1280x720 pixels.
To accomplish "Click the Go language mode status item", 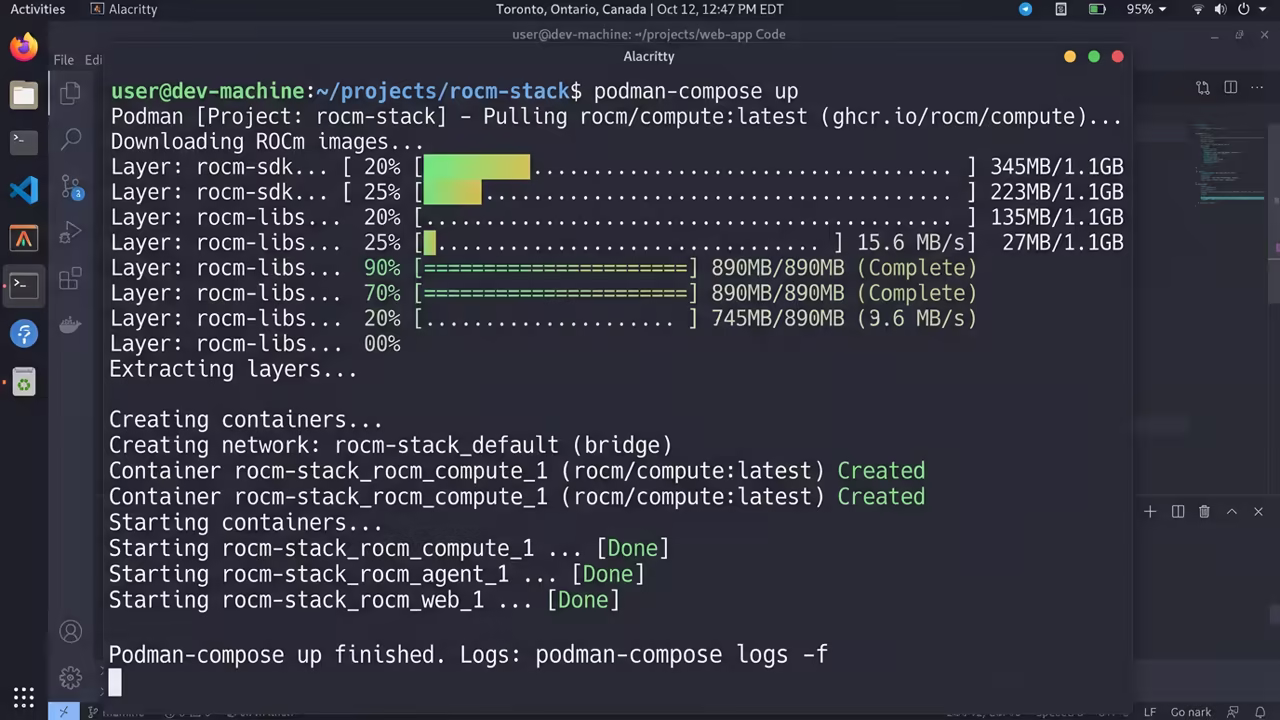I will click(x=1191, y=712).
